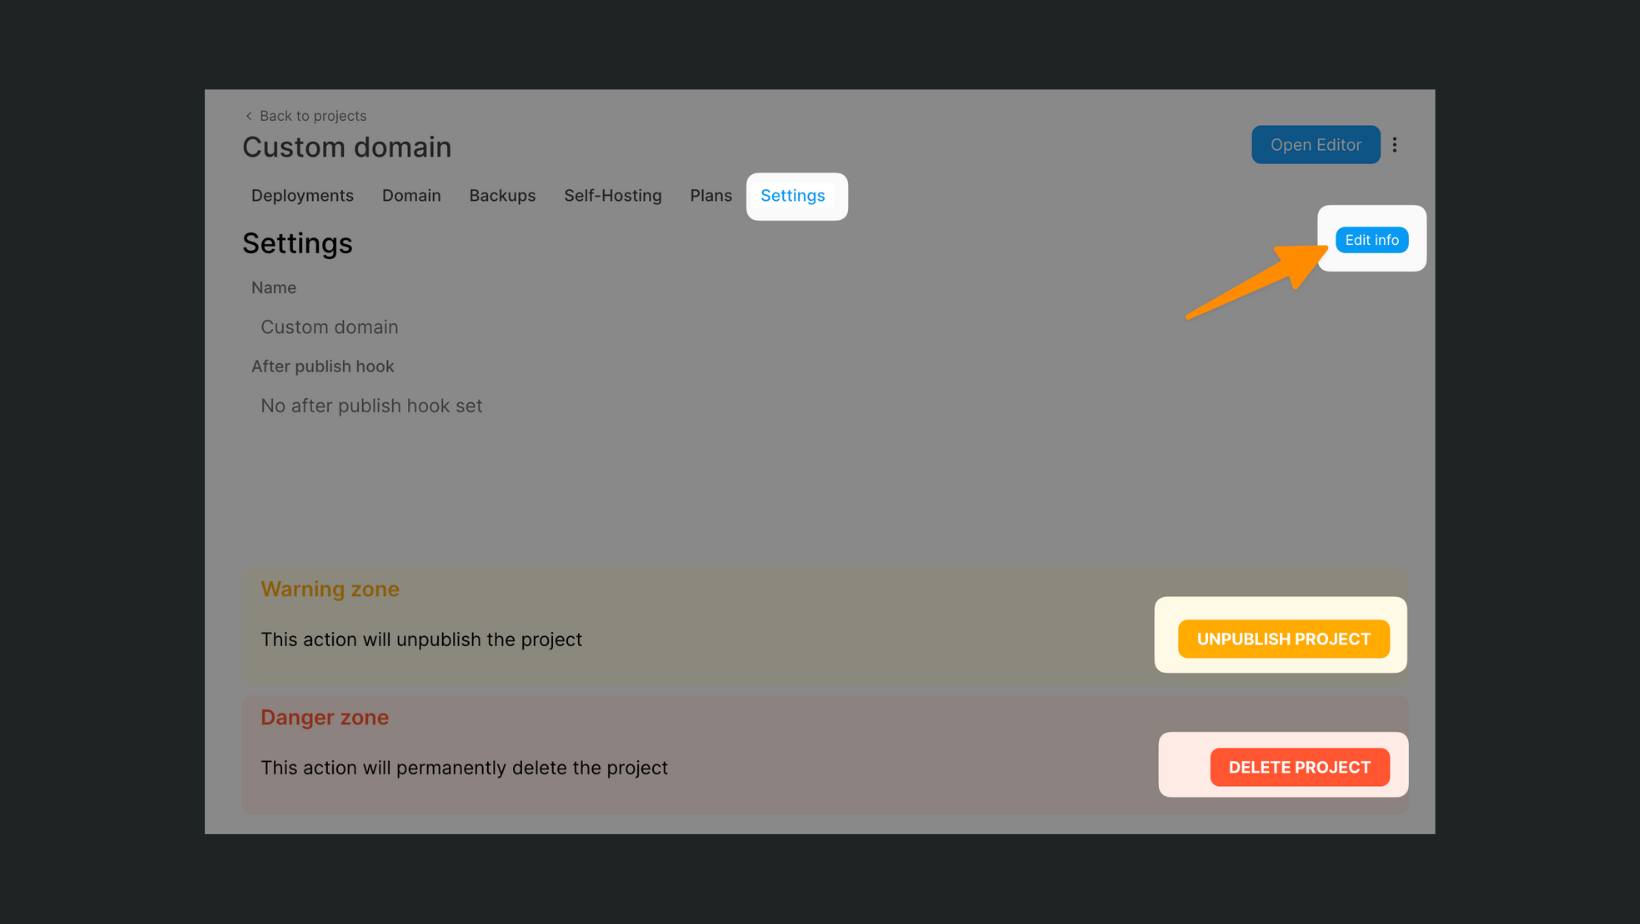Viewport: 1640px width, 924px height.
Task: Open the editor via Open Editor button
Action: pyautogui.click(x=1315, y=144)
